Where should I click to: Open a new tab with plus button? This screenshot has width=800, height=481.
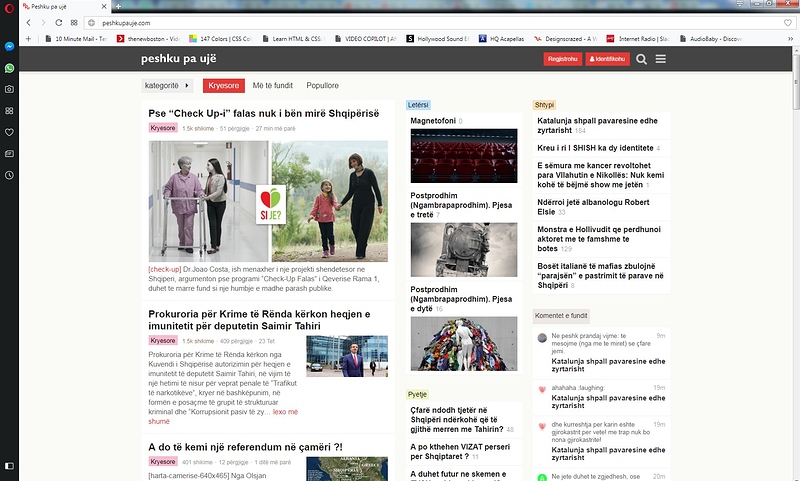click(x=118, y=7)
